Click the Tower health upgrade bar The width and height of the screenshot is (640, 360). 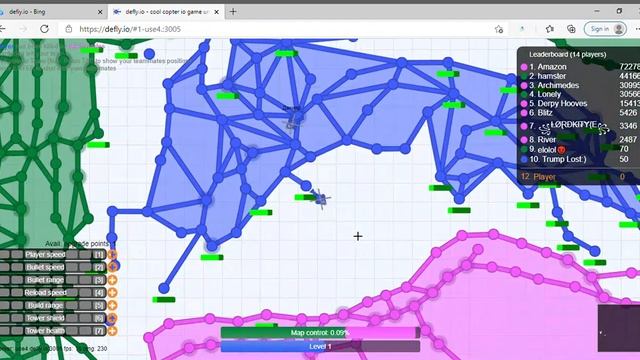(53, 331)
